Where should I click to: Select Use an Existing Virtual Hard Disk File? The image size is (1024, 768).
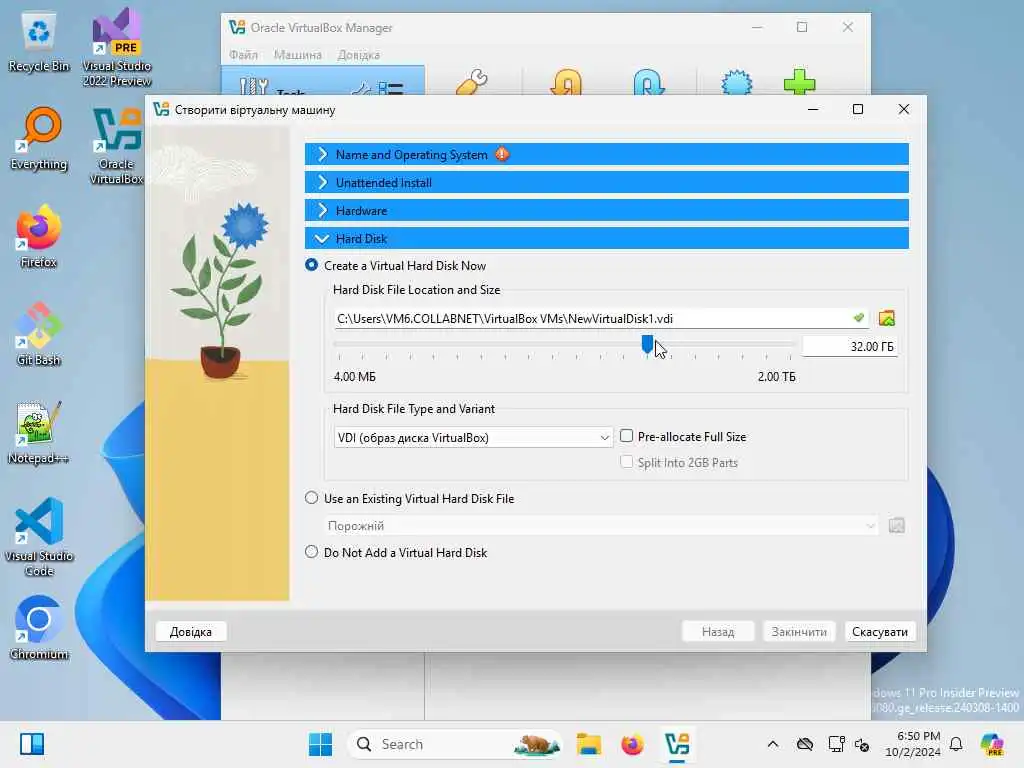(x=312, y=498)
